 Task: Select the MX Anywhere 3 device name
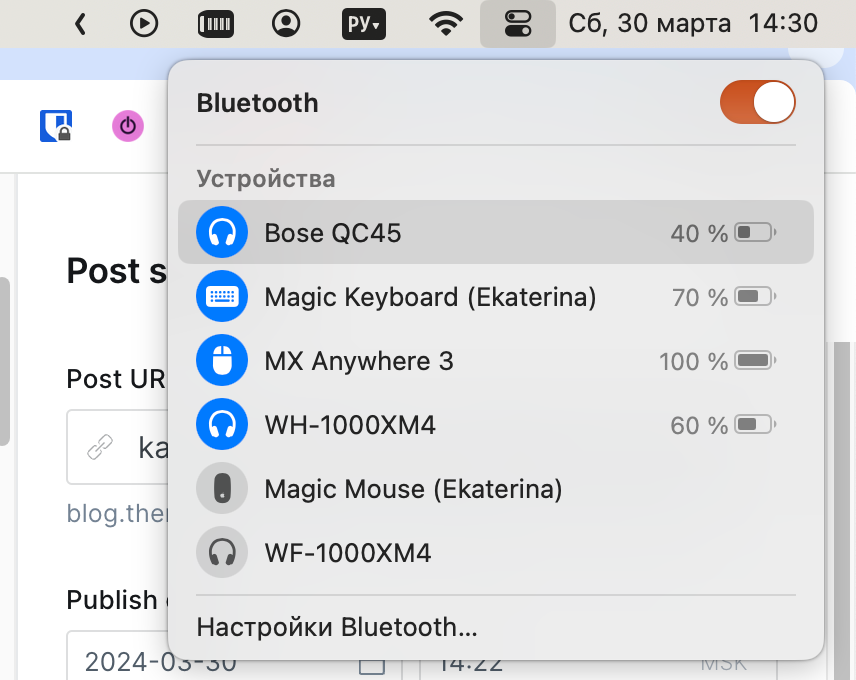359,361
